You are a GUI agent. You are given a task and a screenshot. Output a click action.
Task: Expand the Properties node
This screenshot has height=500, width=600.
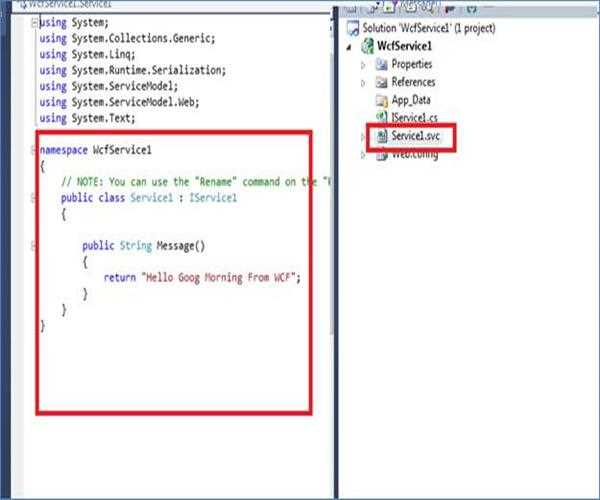coord(363,65)
